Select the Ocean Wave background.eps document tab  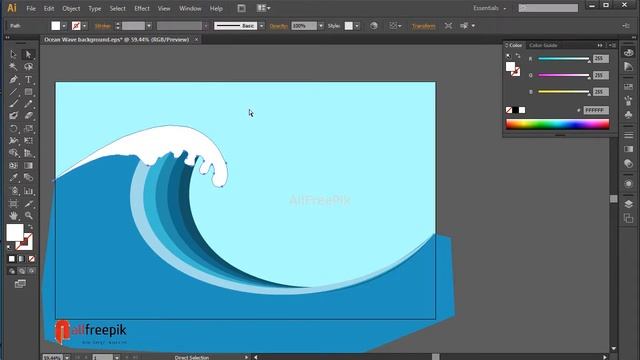pos(117,40)
